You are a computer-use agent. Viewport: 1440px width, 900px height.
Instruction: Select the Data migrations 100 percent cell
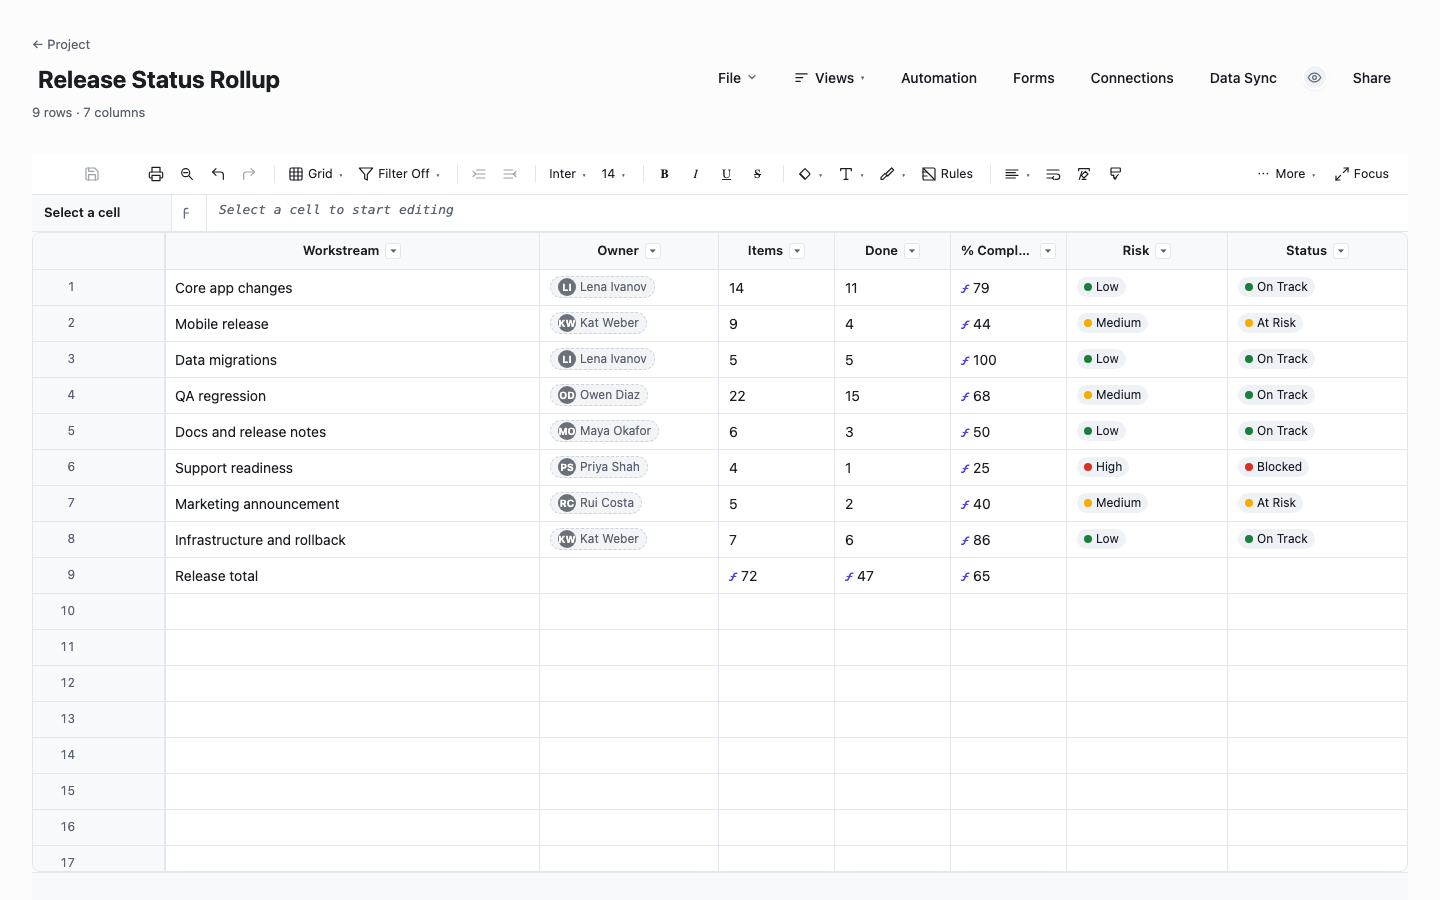click(x=1008, y=360)
